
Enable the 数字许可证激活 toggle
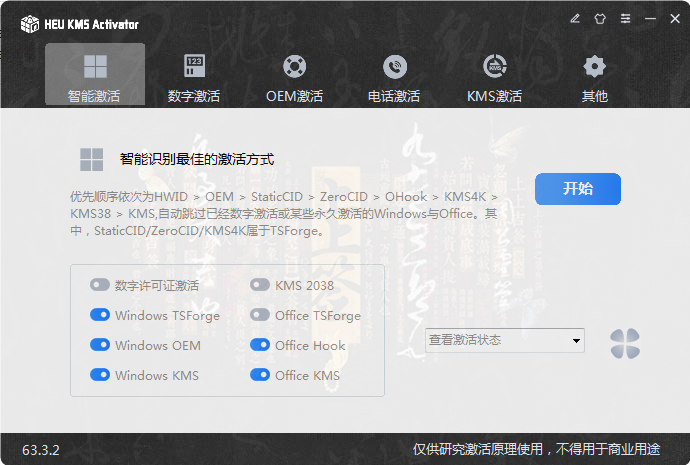coord(100,285)
